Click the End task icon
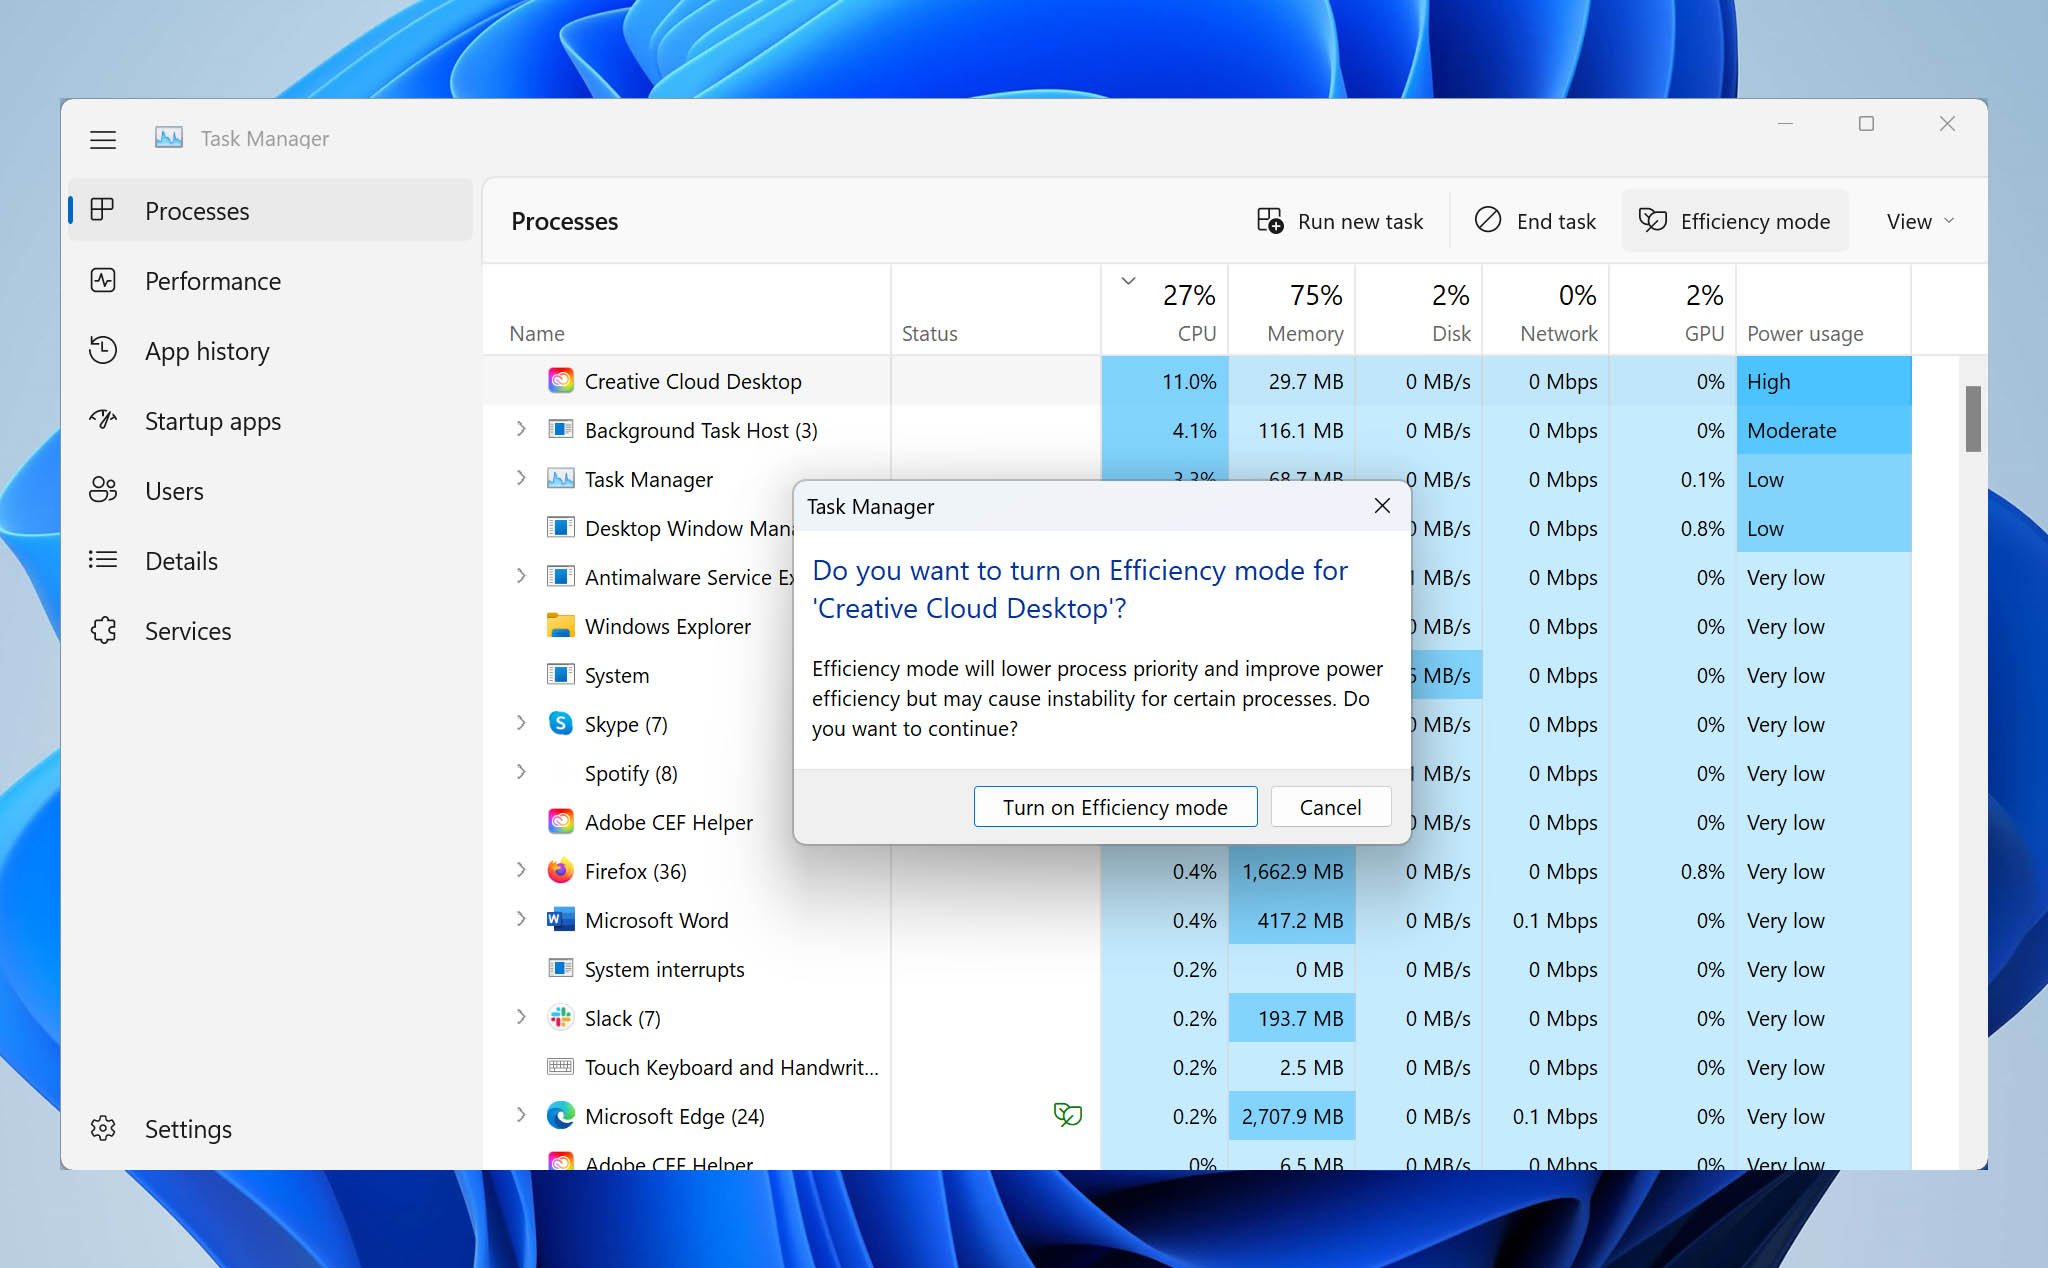The height and width of the screenshot is (1268, 2048). point(1488,220)
